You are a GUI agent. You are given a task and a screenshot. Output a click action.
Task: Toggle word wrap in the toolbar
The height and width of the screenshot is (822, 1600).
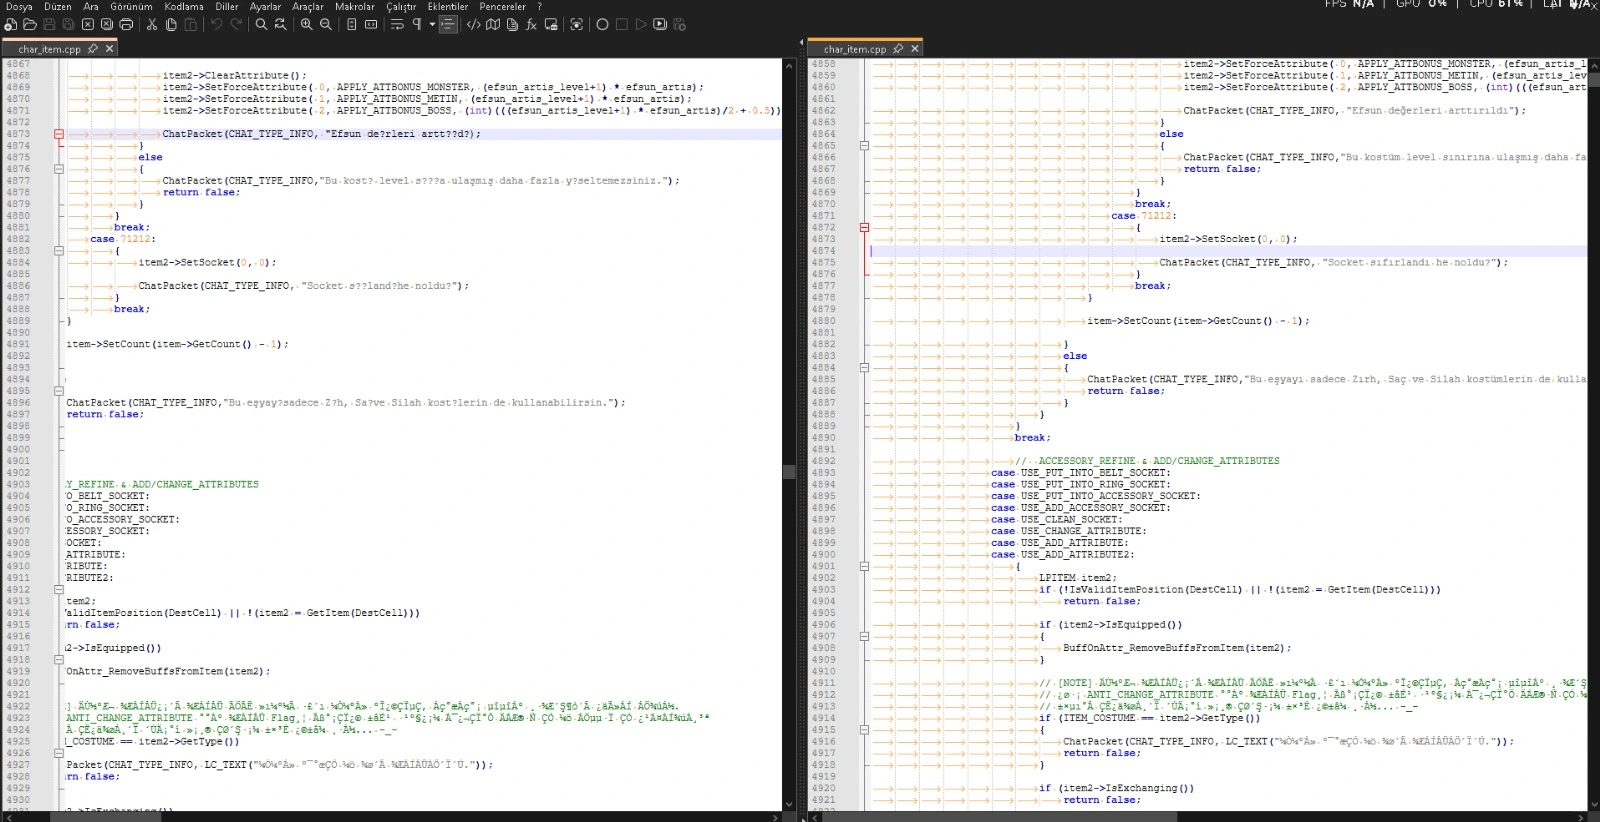(x=397, y=24)
